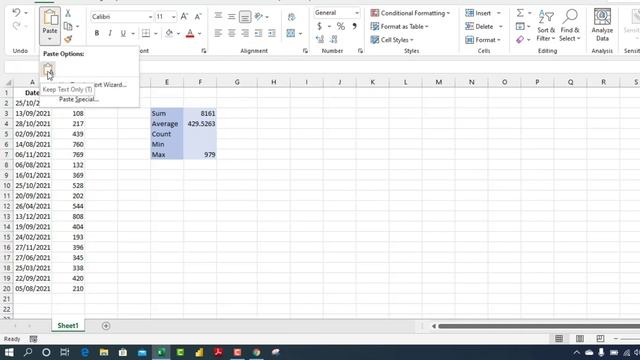Toggle Underline formatting
The height and width of the screenshot is (360, 640).
[123, 33]
